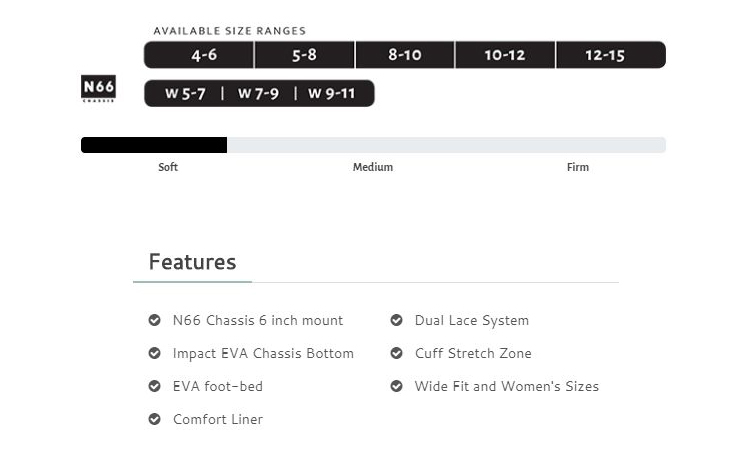Select women's size W 7-9

point(258,93)
